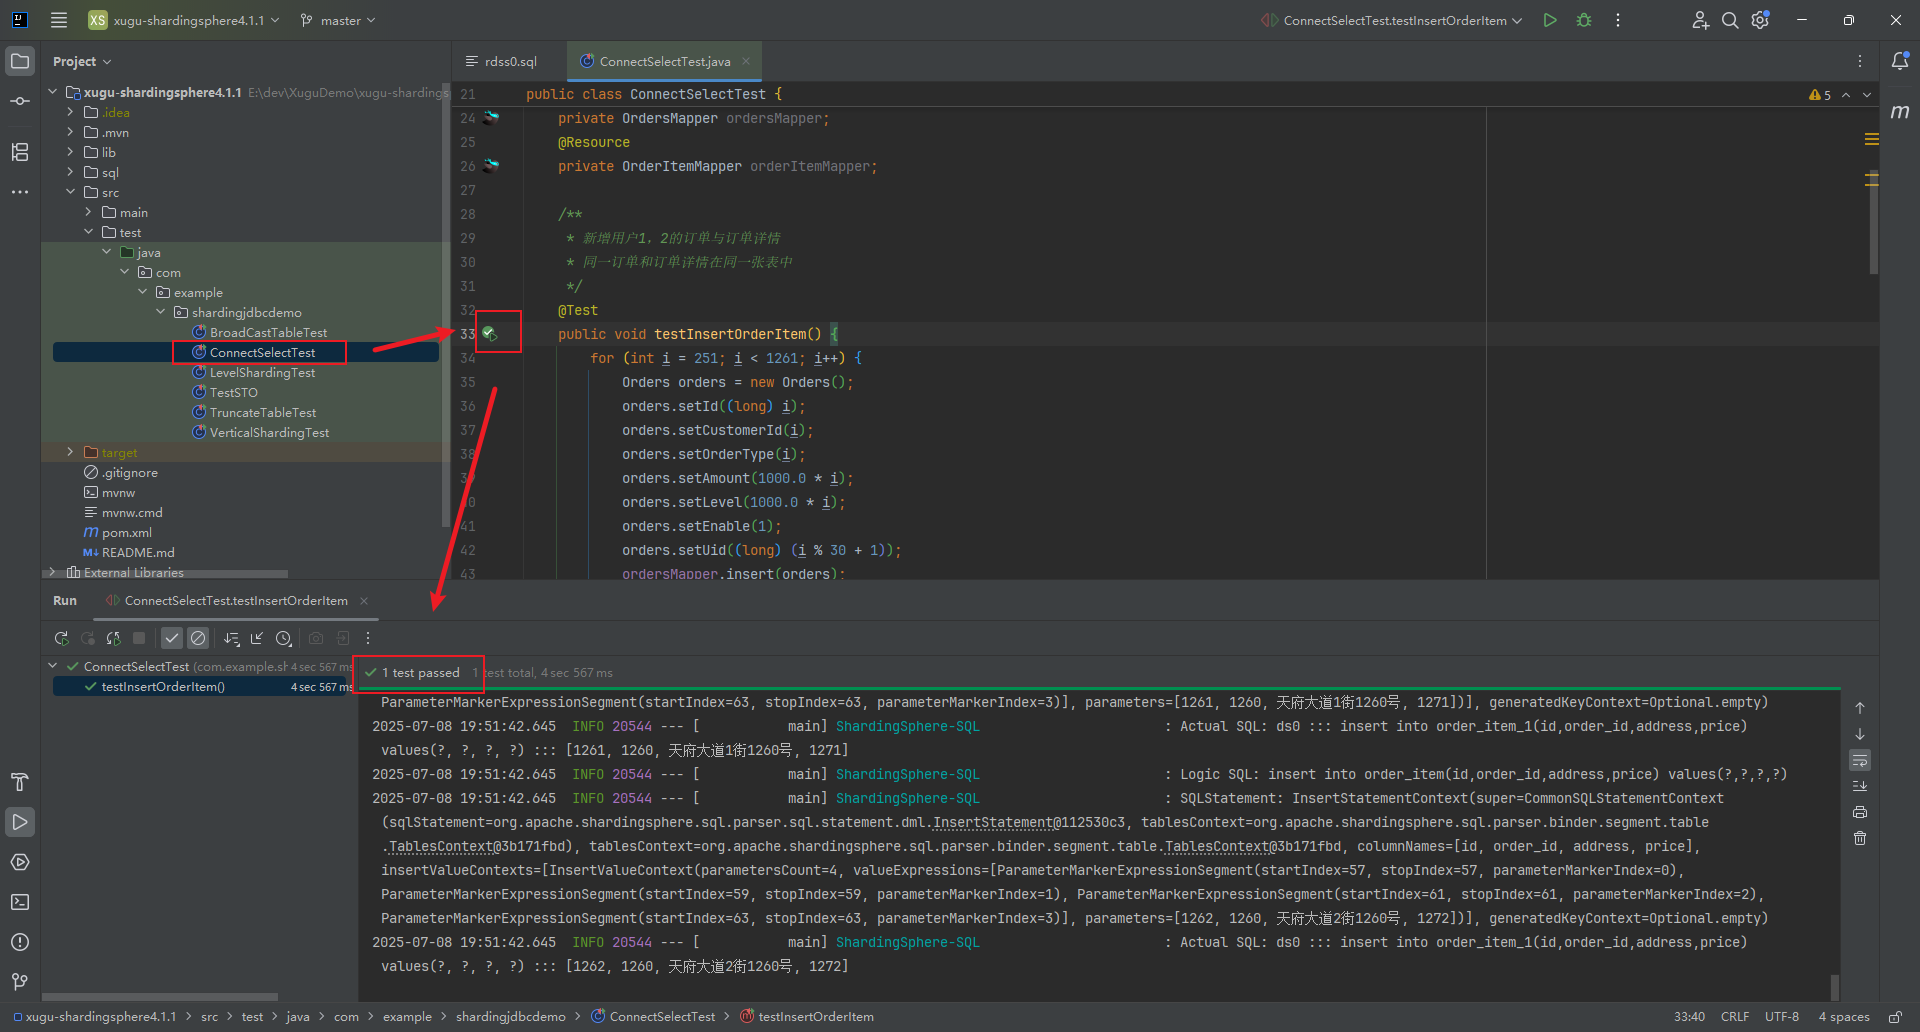Rerun the test with the Rerun icon
The height and width of the screenshot is (1032, 1920).
pyautogui.click(x=61, y=638)
